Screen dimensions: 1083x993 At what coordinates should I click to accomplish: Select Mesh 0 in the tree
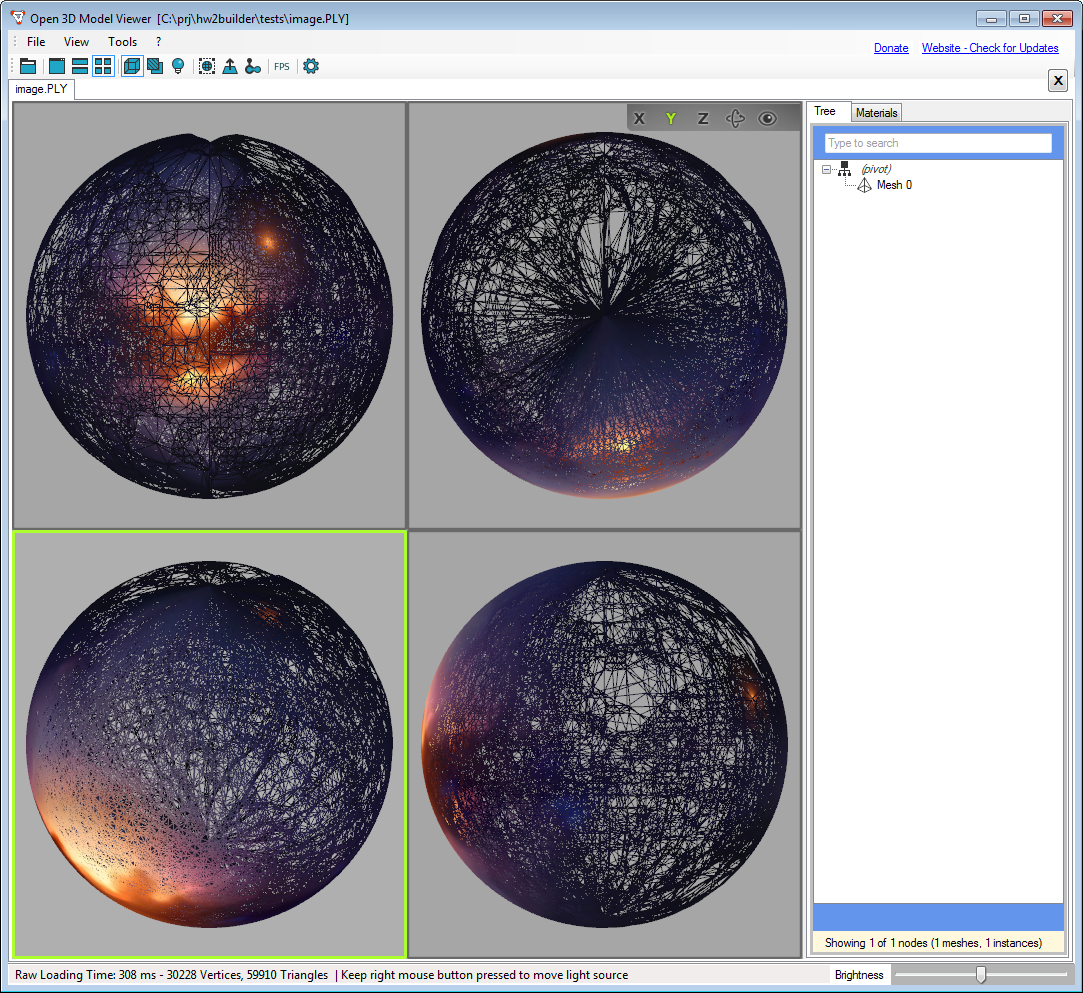pos(894,185)
